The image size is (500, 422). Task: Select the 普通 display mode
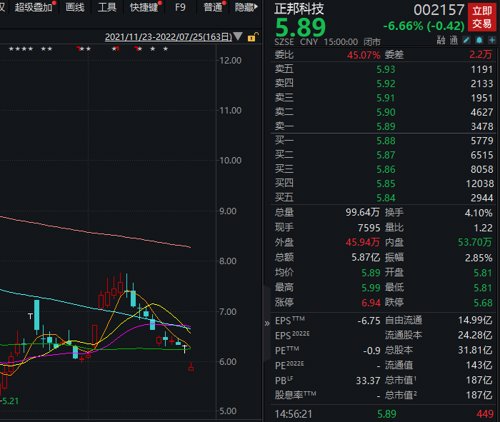tap(213, 7)
